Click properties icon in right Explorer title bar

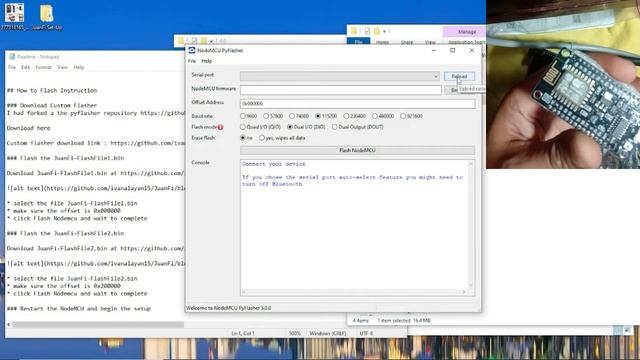tap(367, 31)
